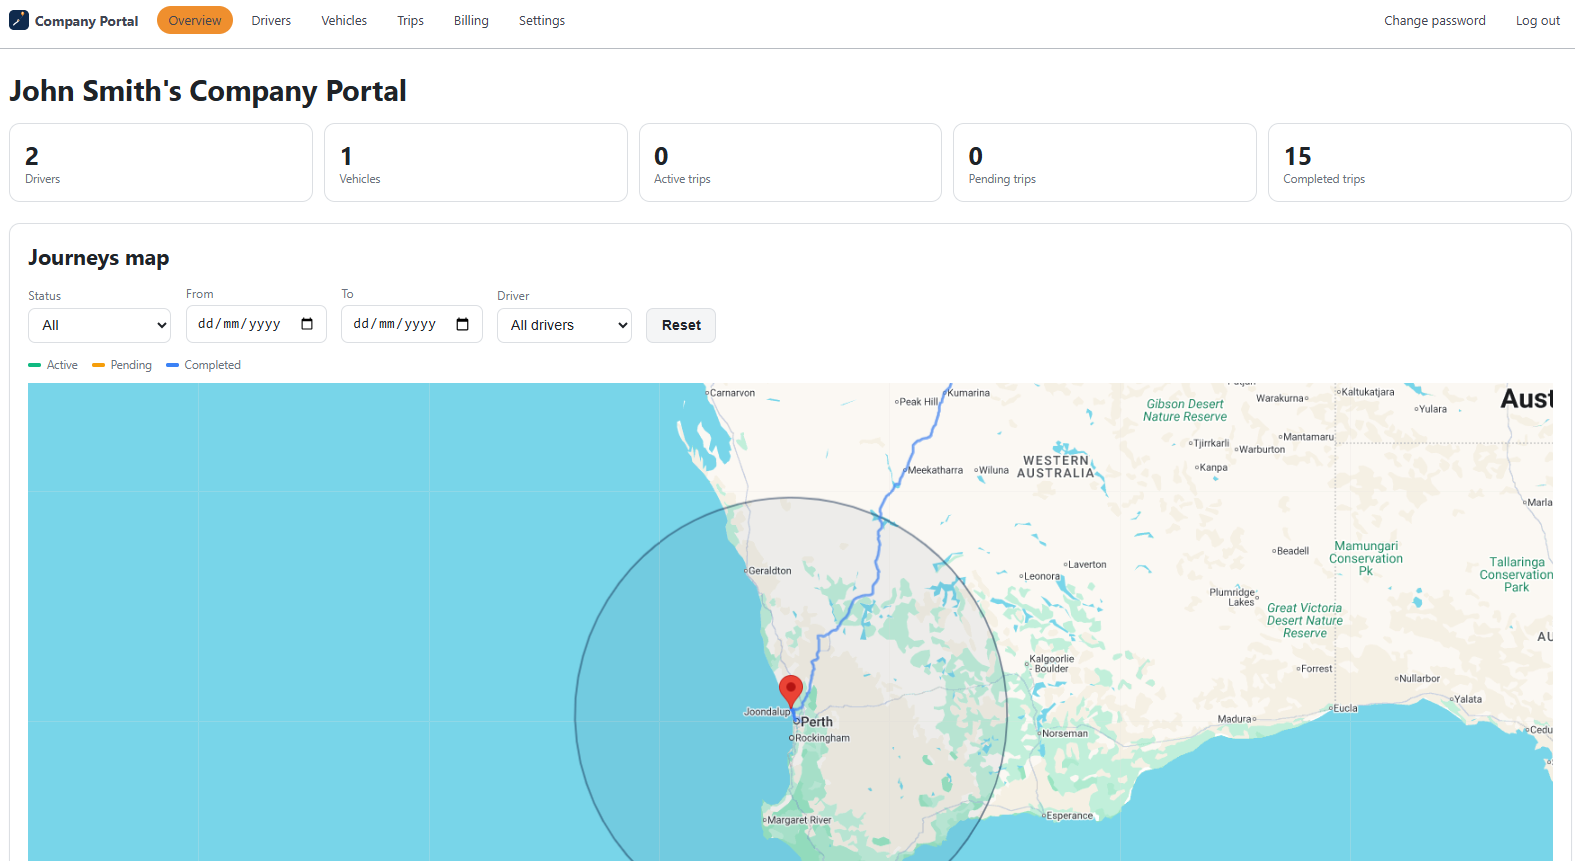Switch to the Vehicles tab
Image resolution: width=1575 pixels, height=861 pixels.
pyautogui.click(x=344, y=20)
